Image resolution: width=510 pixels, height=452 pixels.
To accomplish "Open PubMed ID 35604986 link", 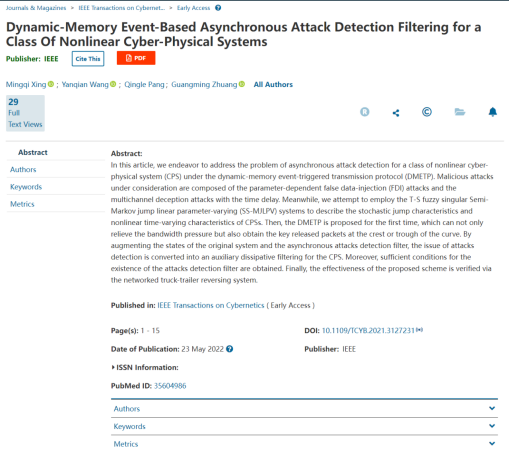I will (170, 386).
